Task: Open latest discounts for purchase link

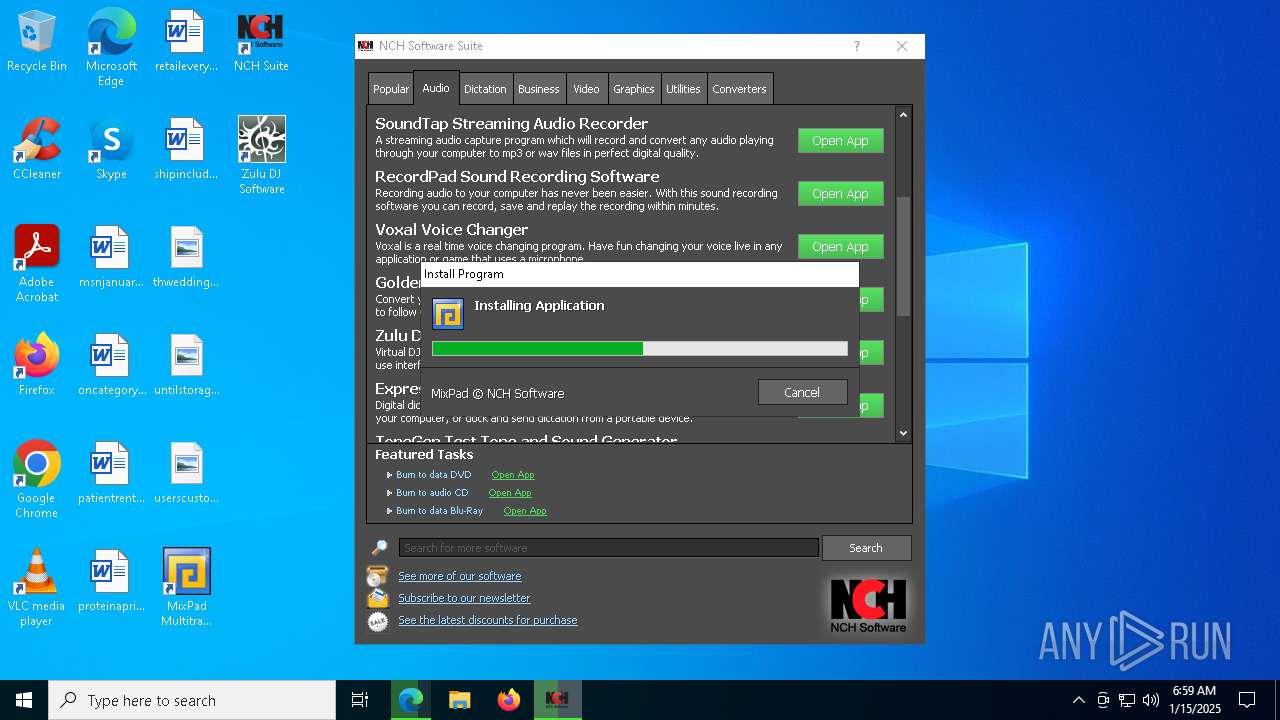Action: point(487,620)
